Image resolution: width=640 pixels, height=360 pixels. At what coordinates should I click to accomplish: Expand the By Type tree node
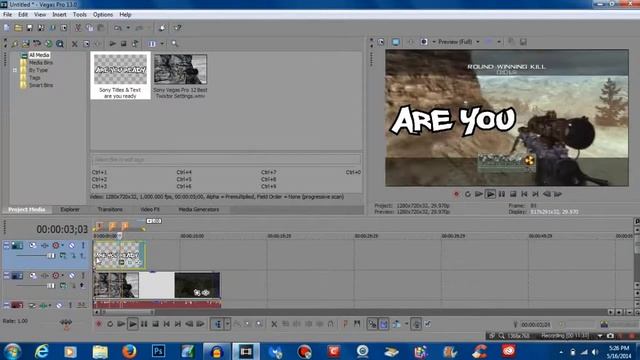click(x=15, y=70)
